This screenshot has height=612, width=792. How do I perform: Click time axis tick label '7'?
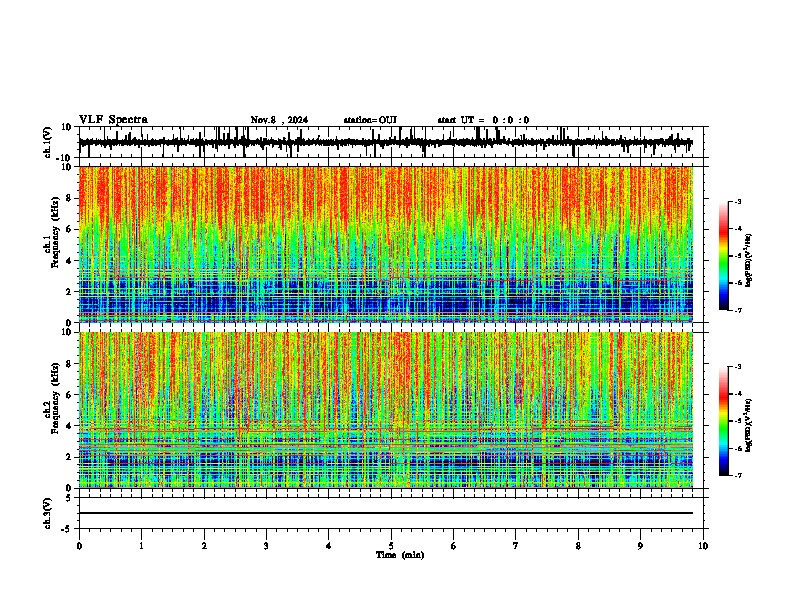(x=516, y=546)
